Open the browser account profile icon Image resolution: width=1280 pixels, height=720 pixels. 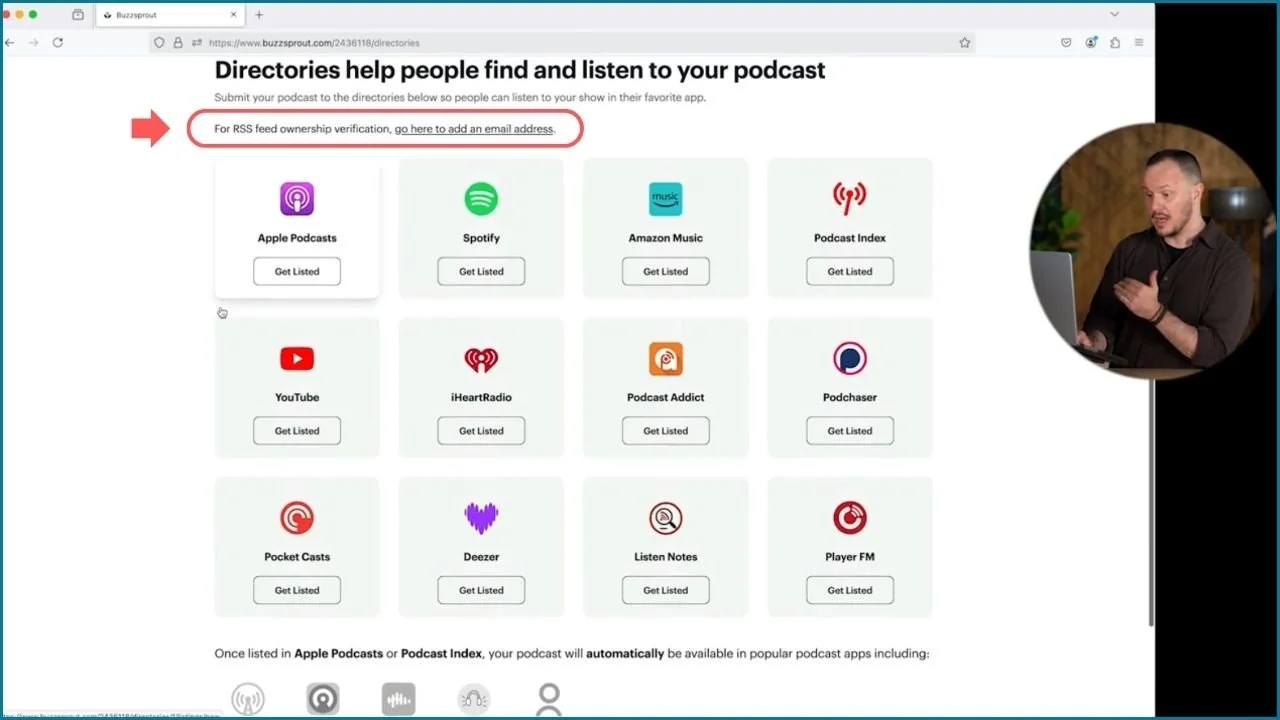[1091, 43]
